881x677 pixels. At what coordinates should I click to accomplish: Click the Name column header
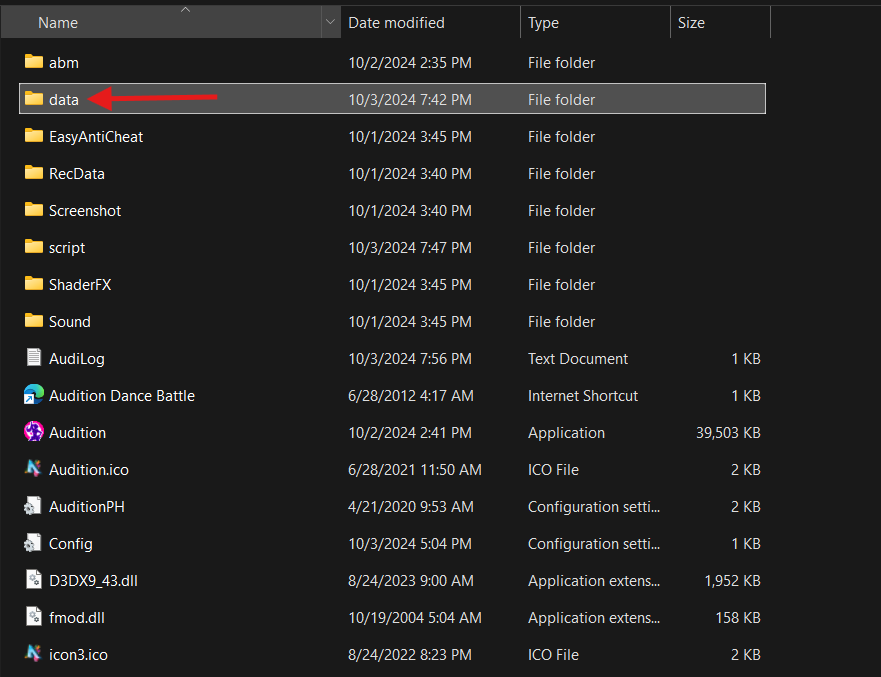(58, 22)
